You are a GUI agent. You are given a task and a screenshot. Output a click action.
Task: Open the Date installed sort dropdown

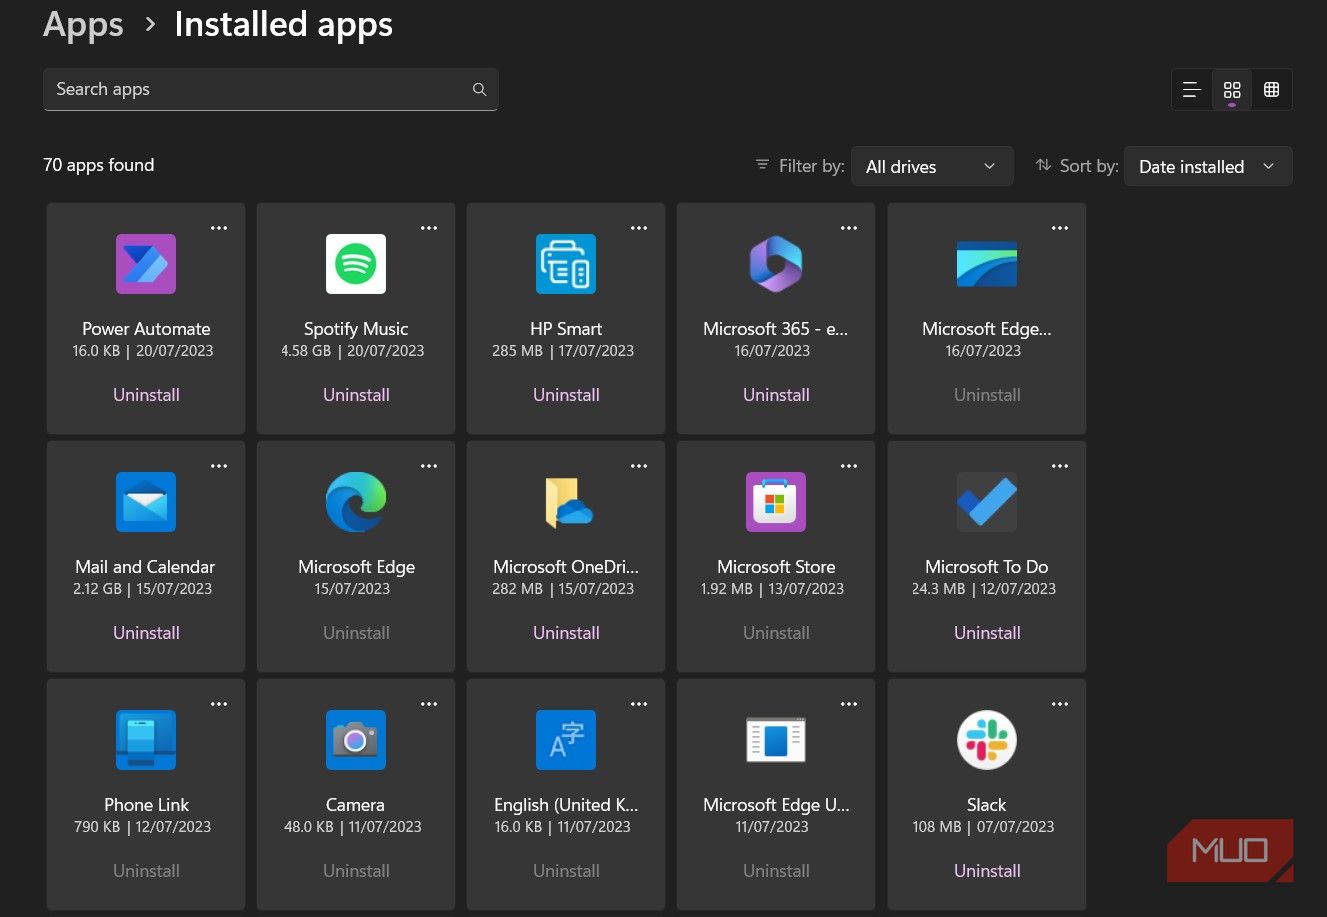click(1207, 167)
